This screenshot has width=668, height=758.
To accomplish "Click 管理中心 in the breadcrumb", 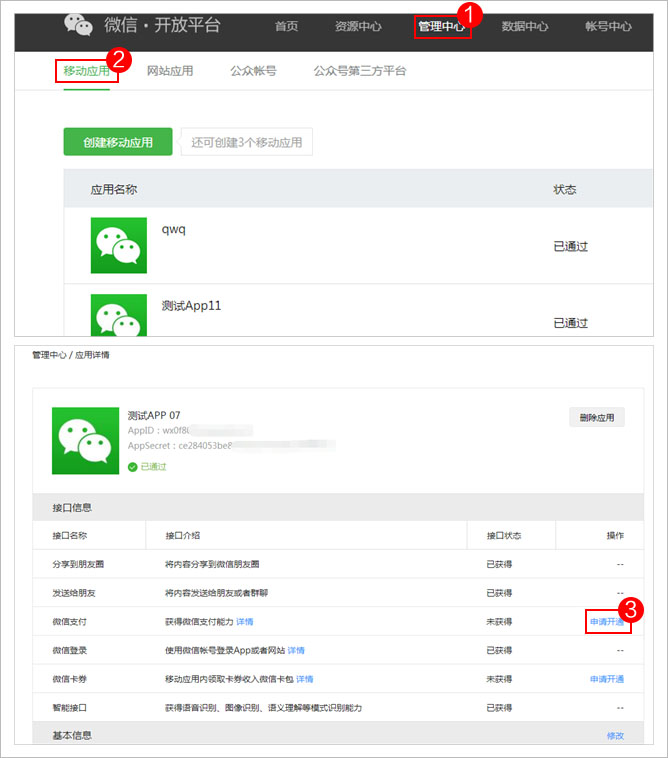I will point(49,355).
